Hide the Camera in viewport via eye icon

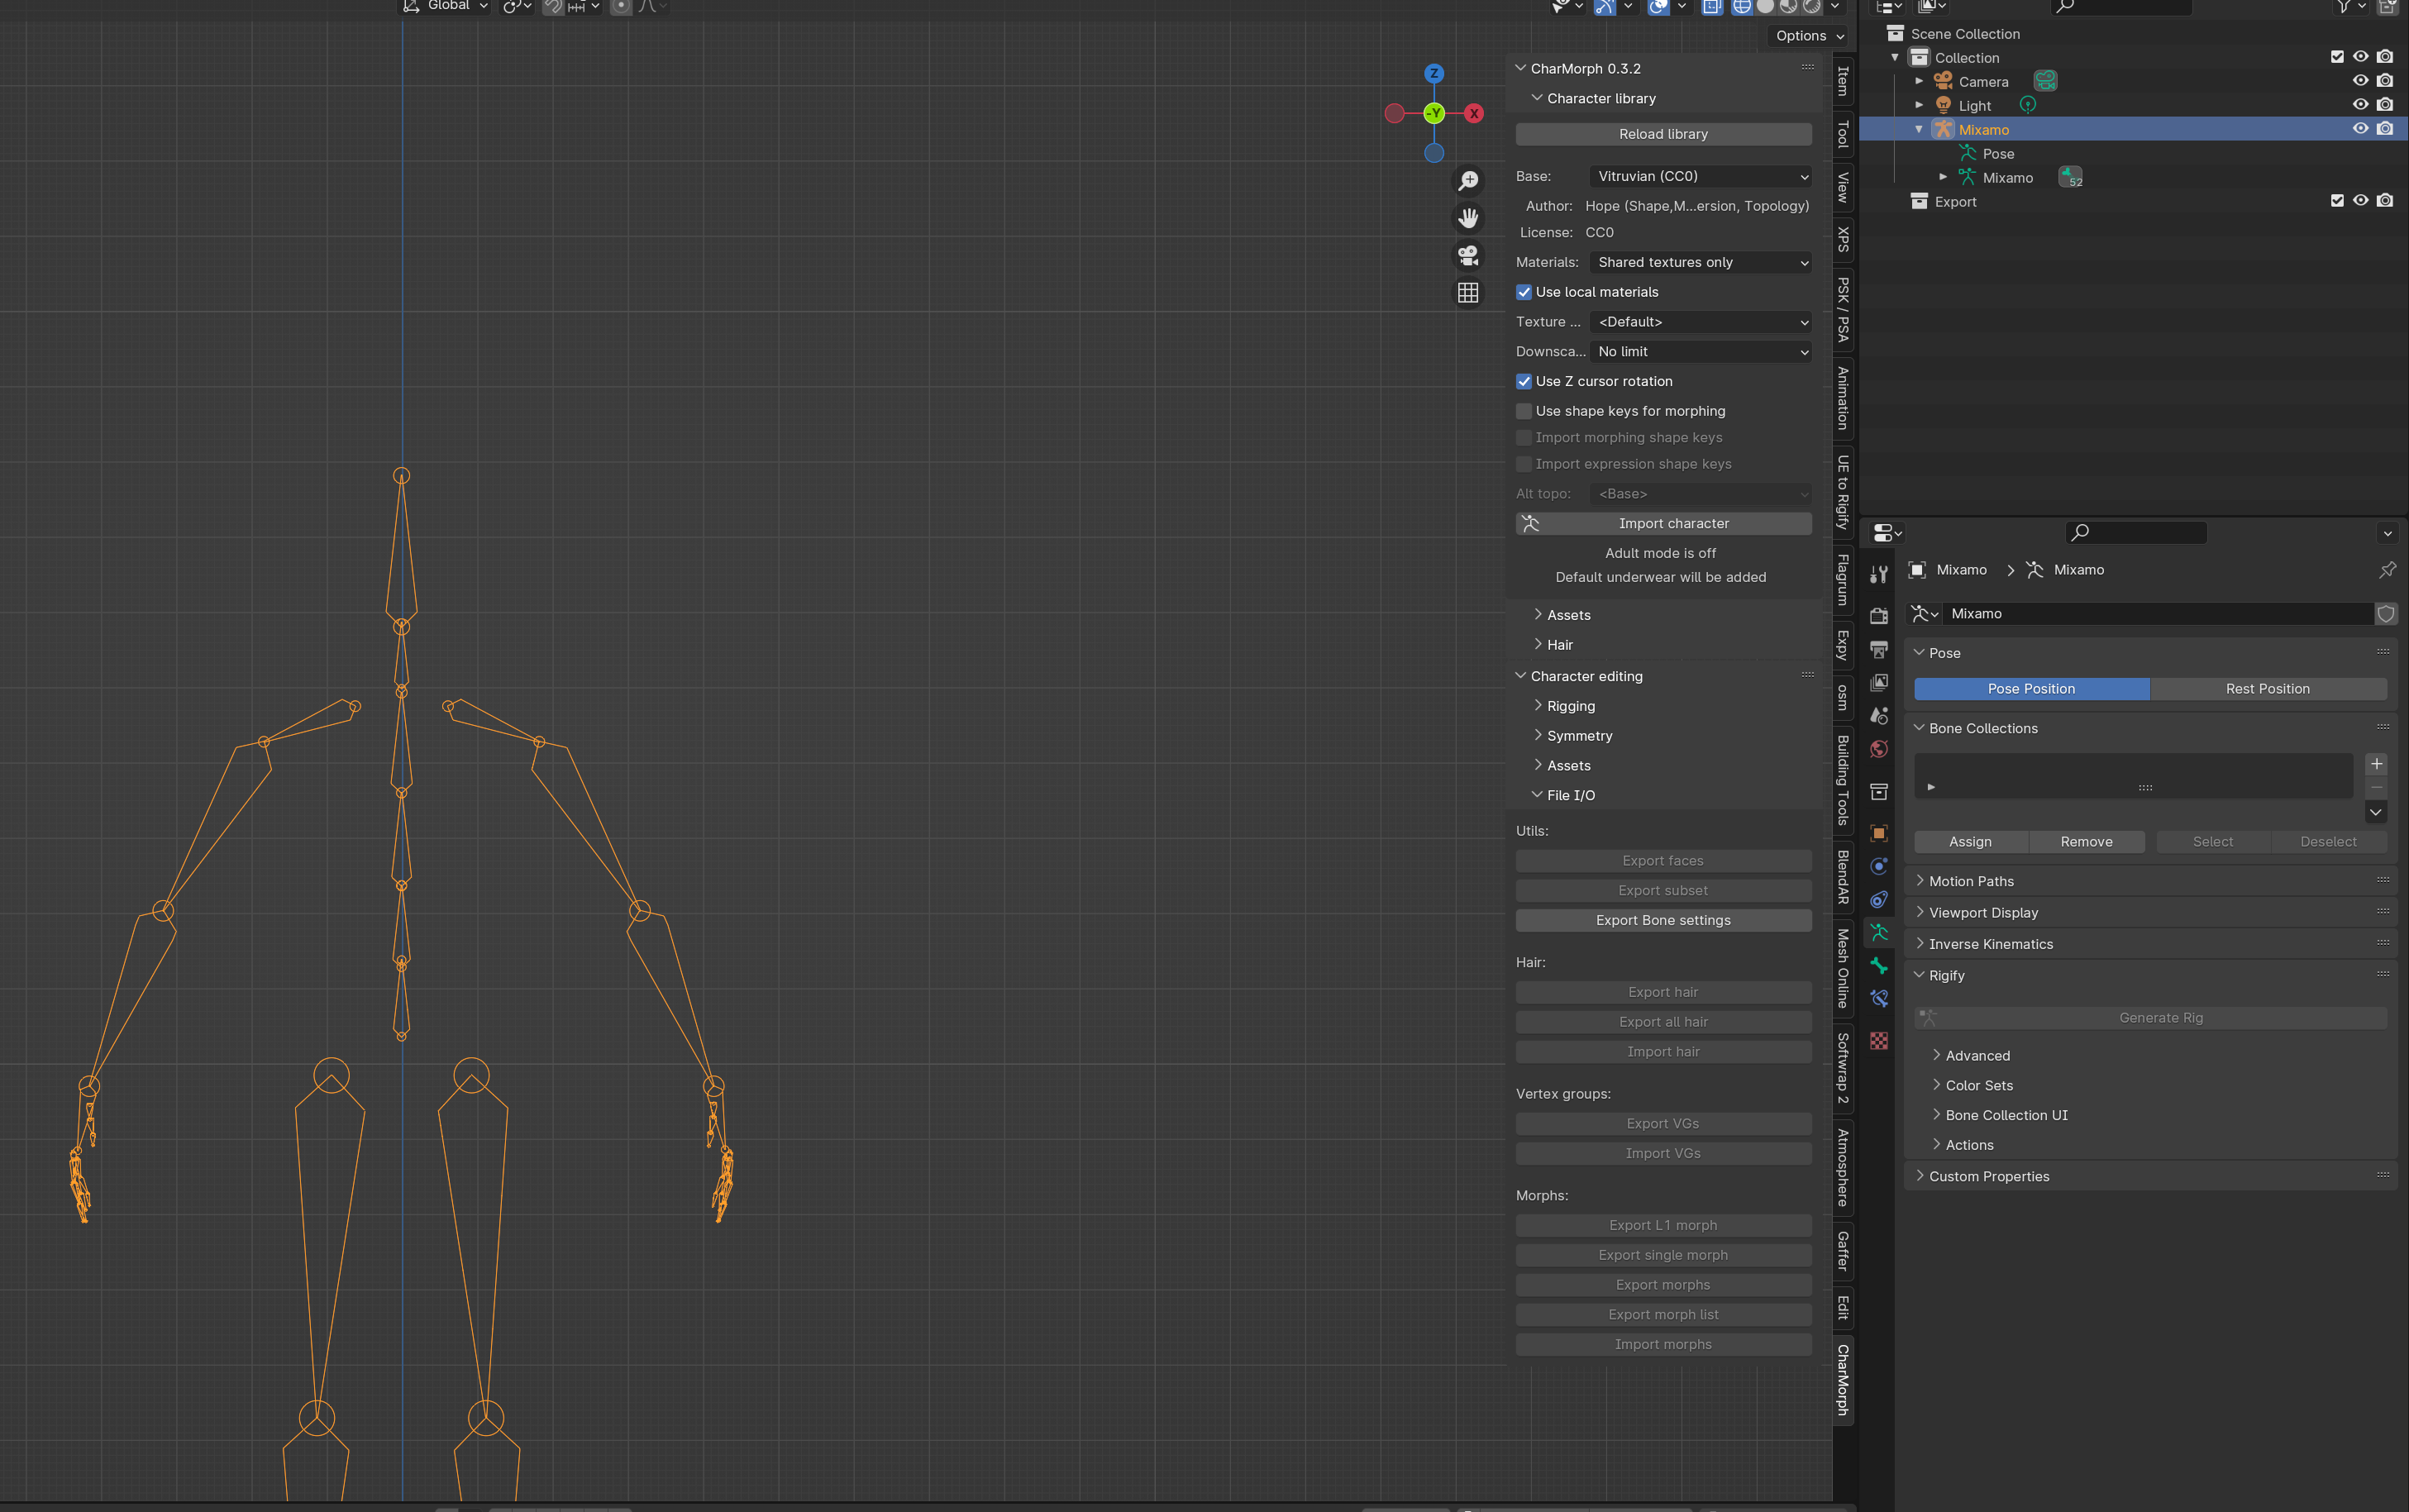click(x=2360, y=81)
